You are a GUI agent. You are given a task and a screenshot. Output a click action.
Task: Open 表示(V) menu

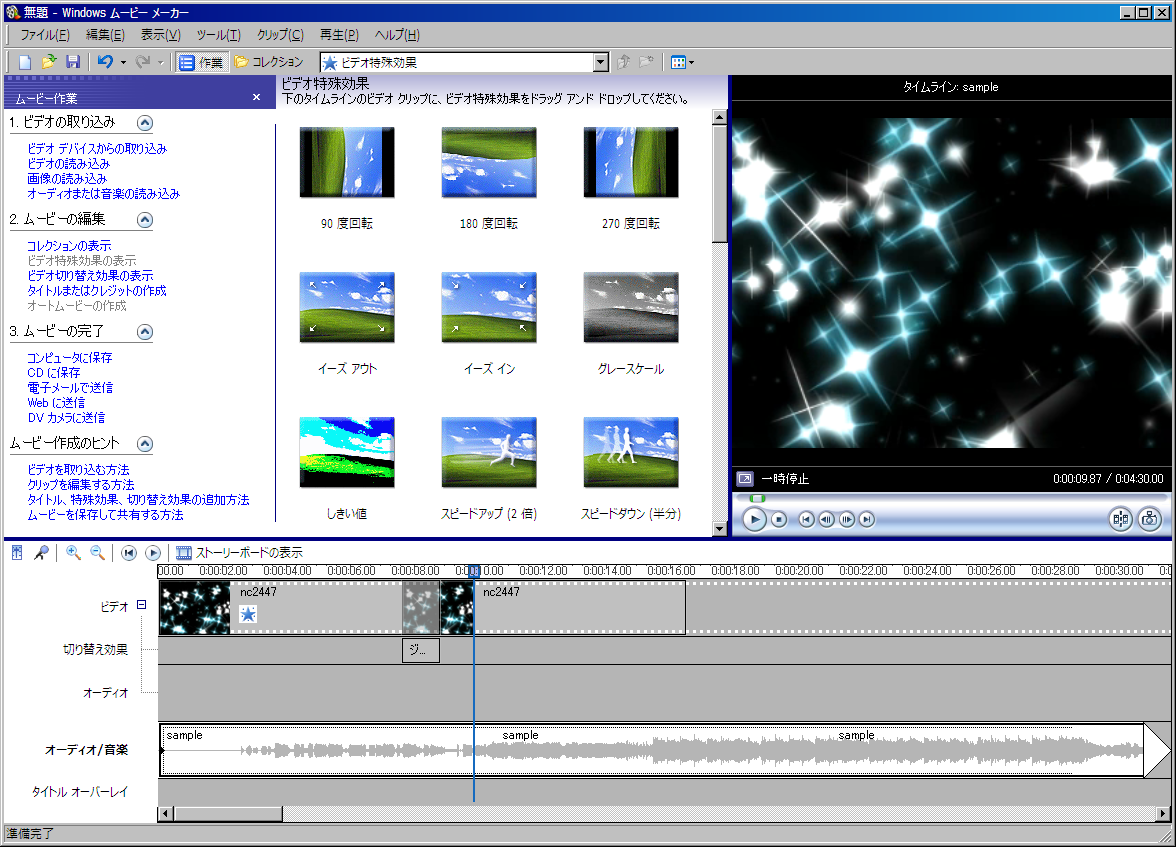click(x=160, y=35)
